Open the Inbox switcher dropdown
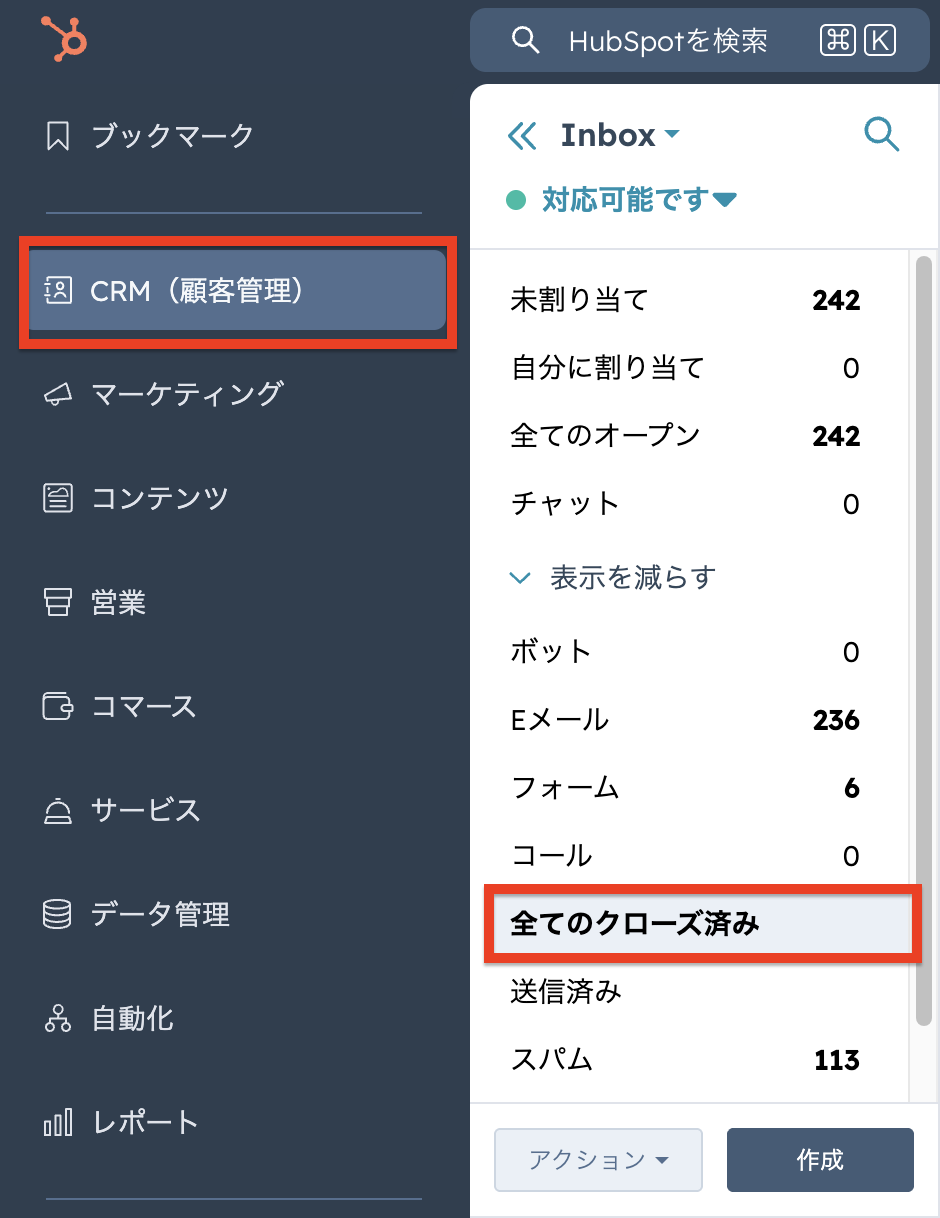The image size is (940, 1218). coord(620,135)
